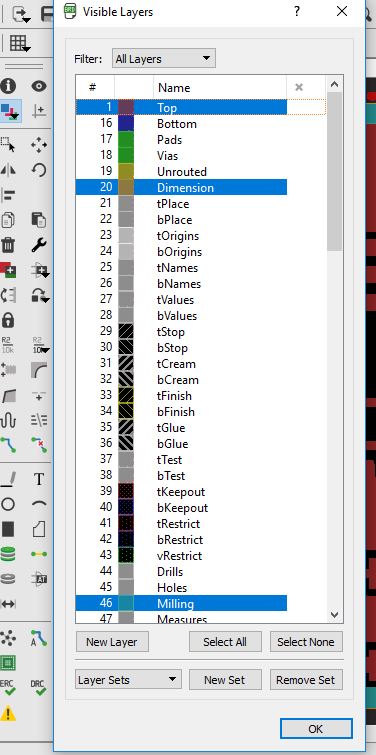
Task: Open the Errors warning triangle
Action: click(8, 713)
